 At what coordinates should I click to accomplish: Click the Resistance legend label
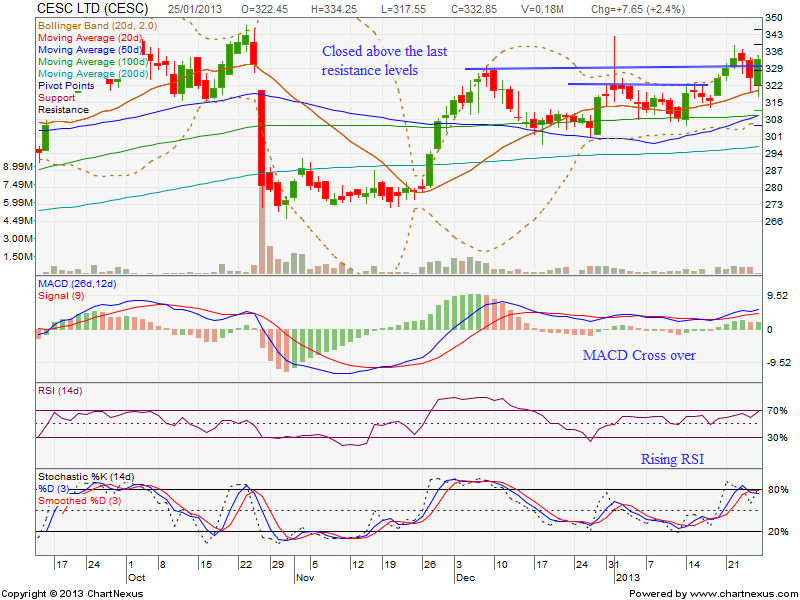tap(63, 110)
